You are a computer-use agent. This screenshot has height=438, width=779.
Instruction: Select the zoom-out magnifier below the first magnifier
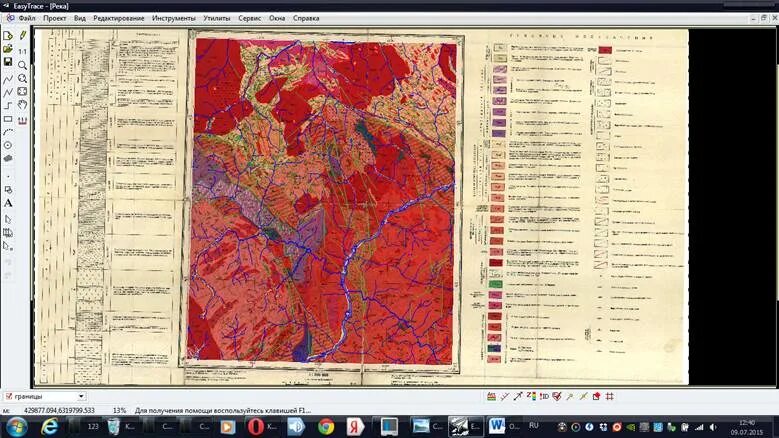pos(22,78)
